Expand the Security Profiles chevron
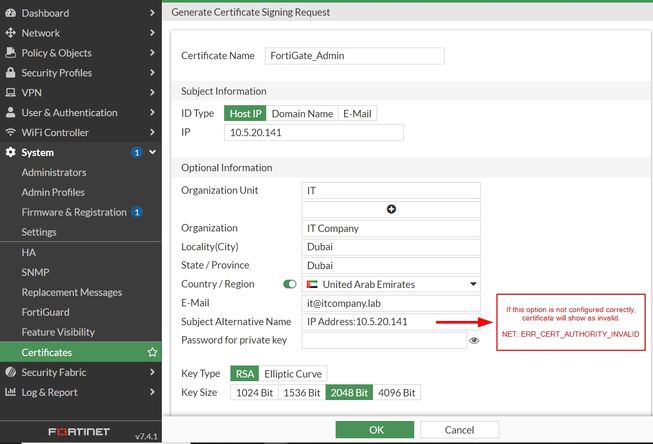 coord(152,72)
